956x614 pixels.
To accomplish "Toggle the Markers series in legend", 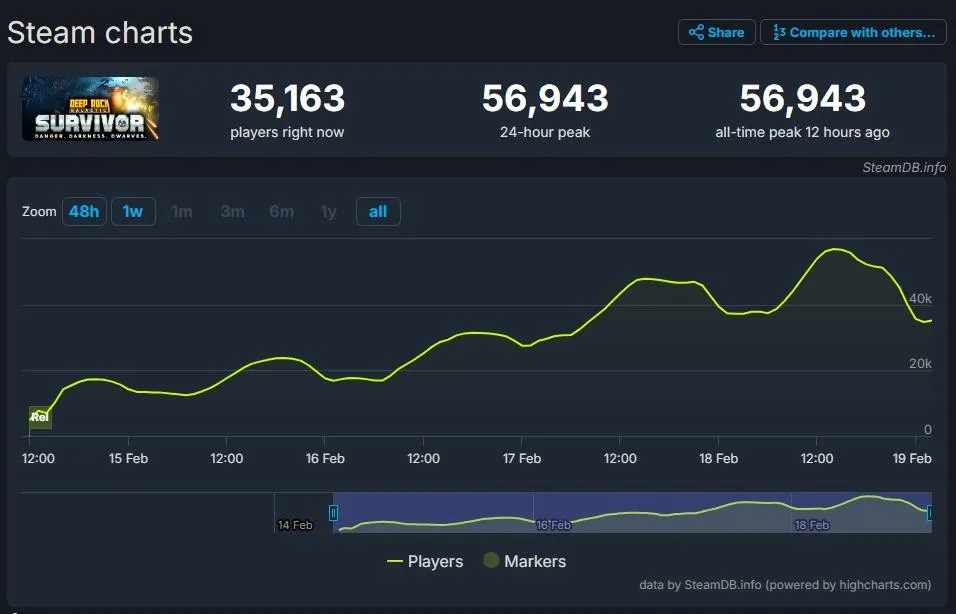I will point(524,561).
